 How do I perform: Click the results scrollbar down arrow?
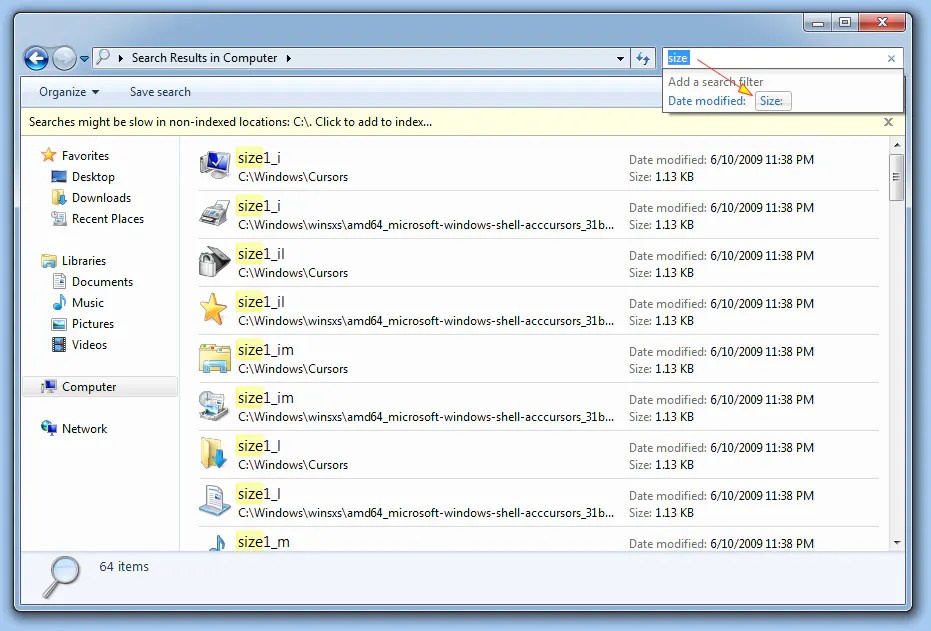897,543
